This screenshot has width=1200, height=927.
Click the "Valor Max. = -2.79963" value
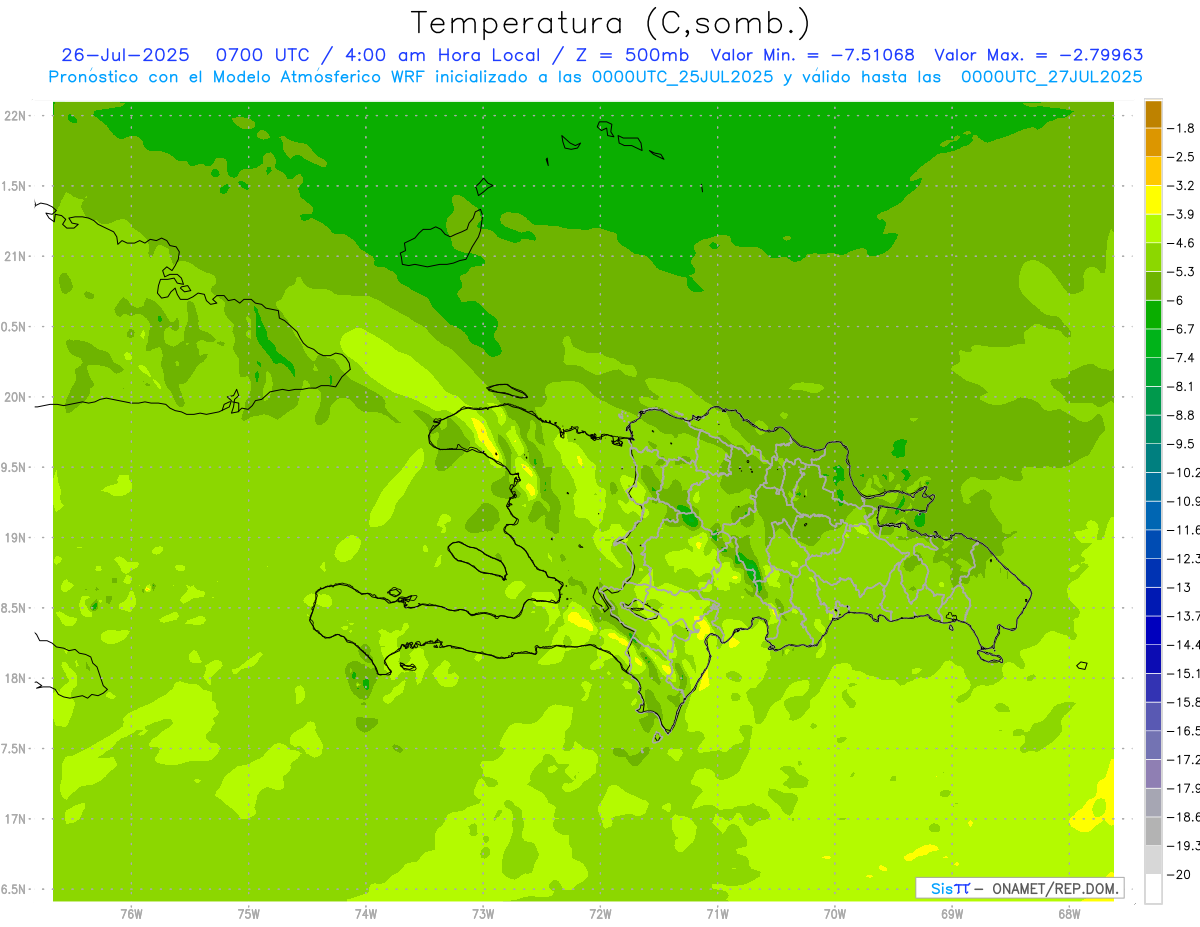coord(1039,55)
